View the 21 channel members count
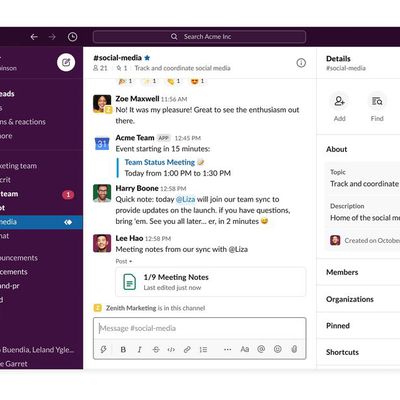This screenshot has height=400, width=400. (x=100, y=68)
